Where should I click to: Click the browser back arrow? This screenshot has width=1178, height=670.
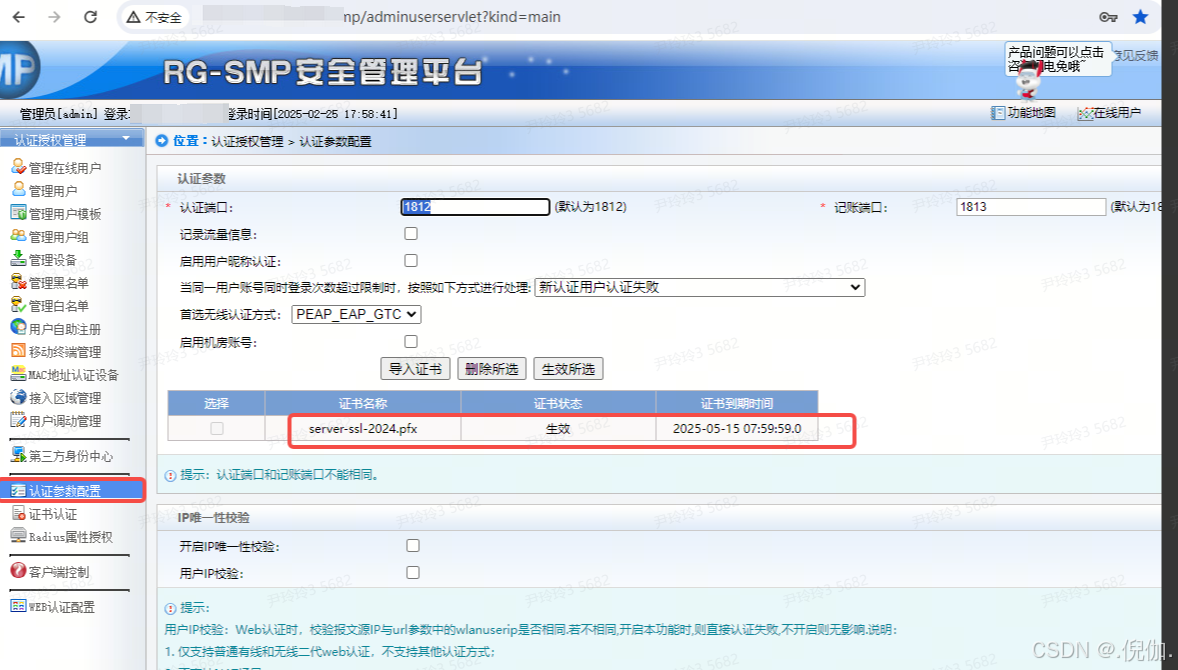[19, 17]
